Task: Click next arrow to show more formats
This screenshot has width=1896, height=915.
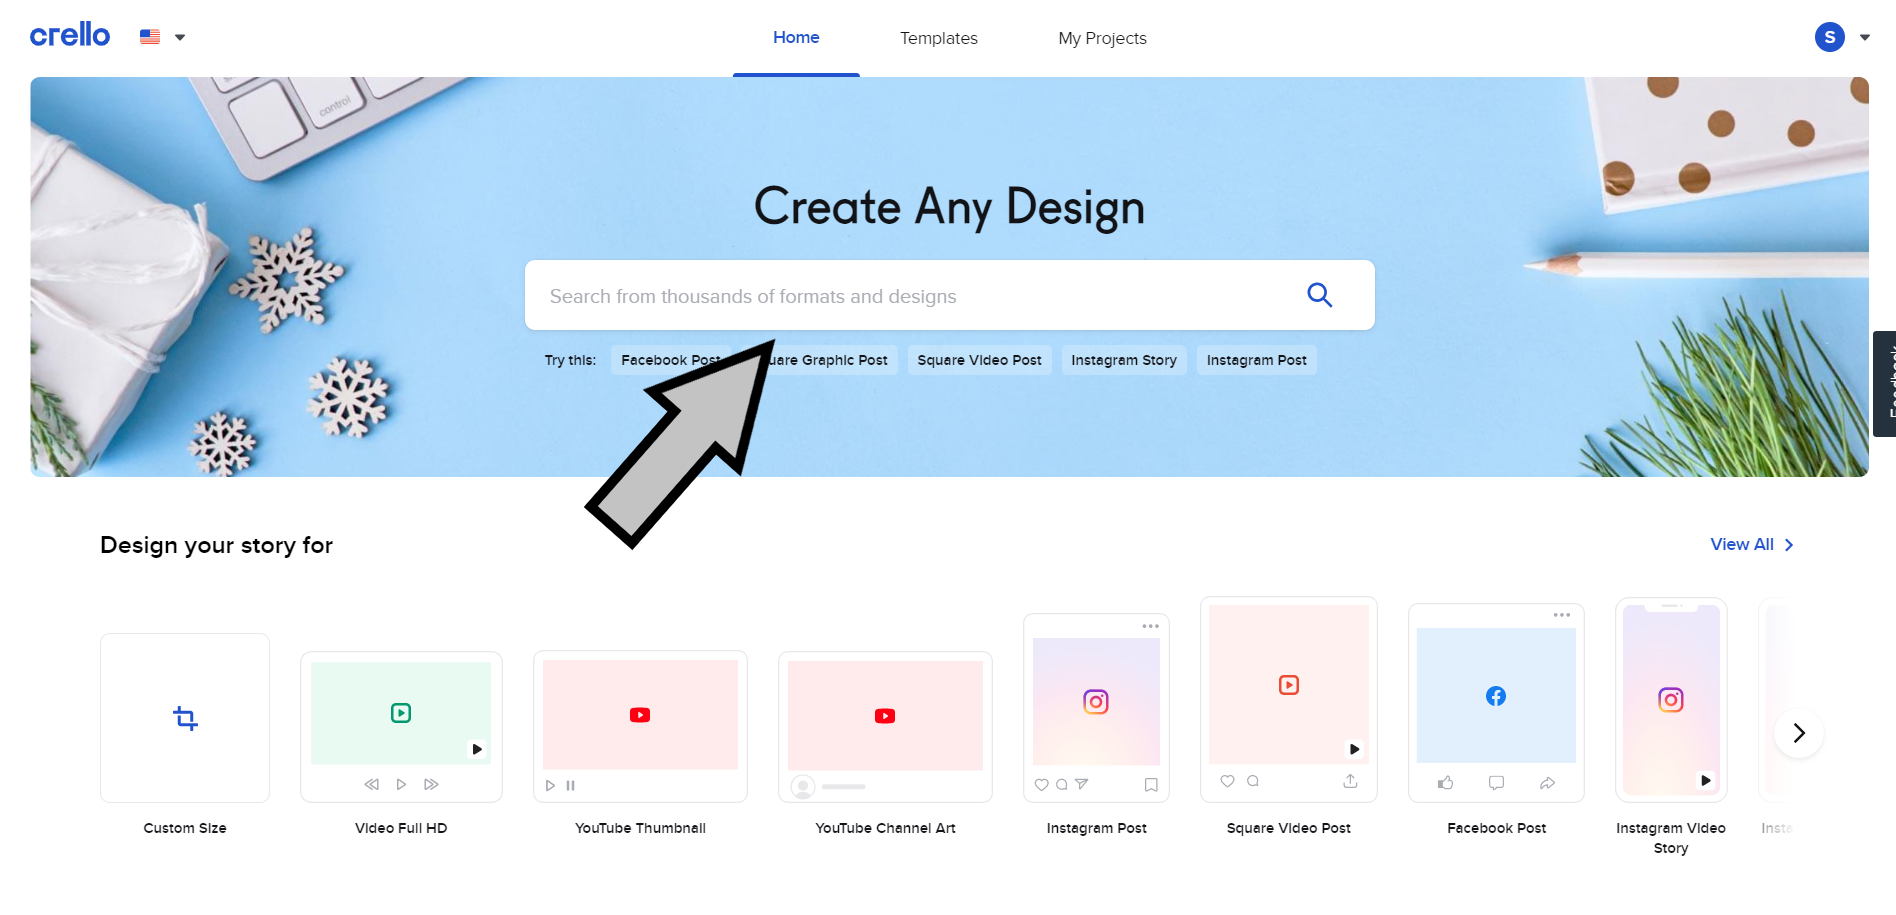Action: click(x=1799, y=733)
